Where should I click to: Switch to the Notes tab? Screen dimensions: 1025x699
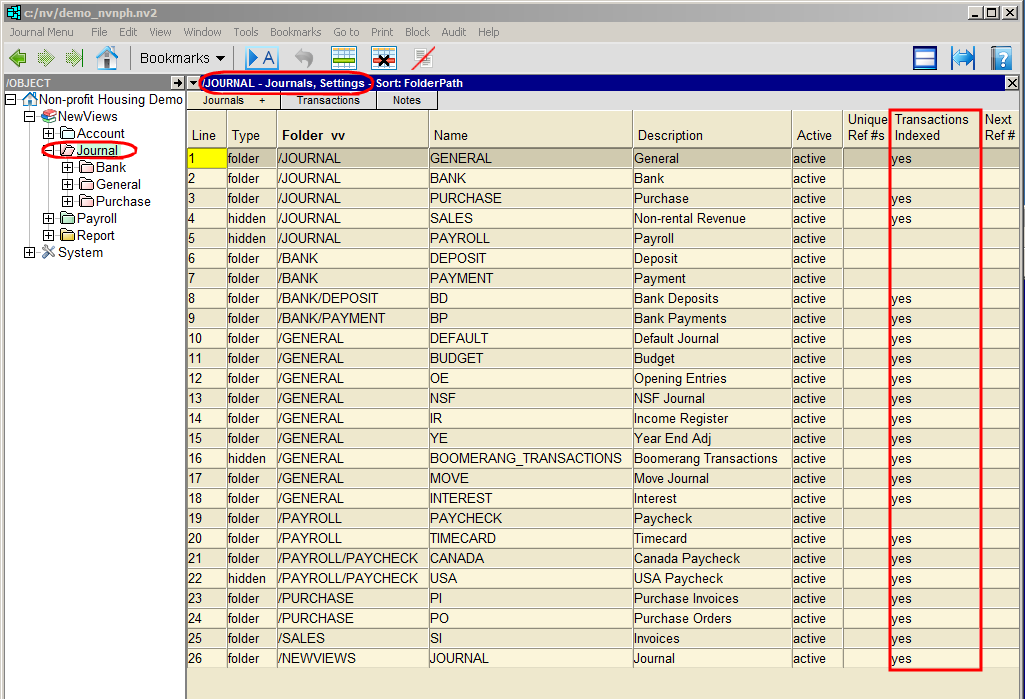pyautogui.click(x=406, y=100)
